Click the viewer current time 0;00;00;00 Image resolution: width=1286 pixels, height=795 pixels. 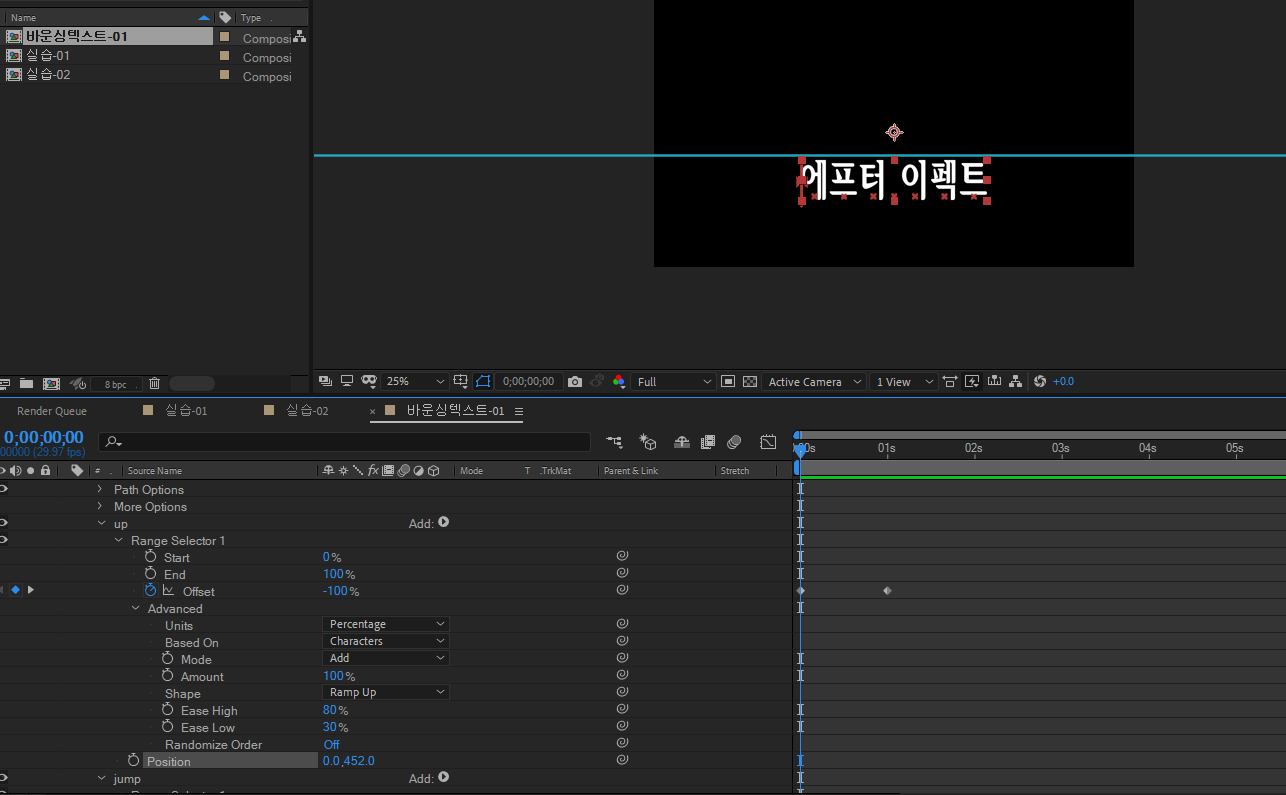pyautogui.click(x=528, y=382)
